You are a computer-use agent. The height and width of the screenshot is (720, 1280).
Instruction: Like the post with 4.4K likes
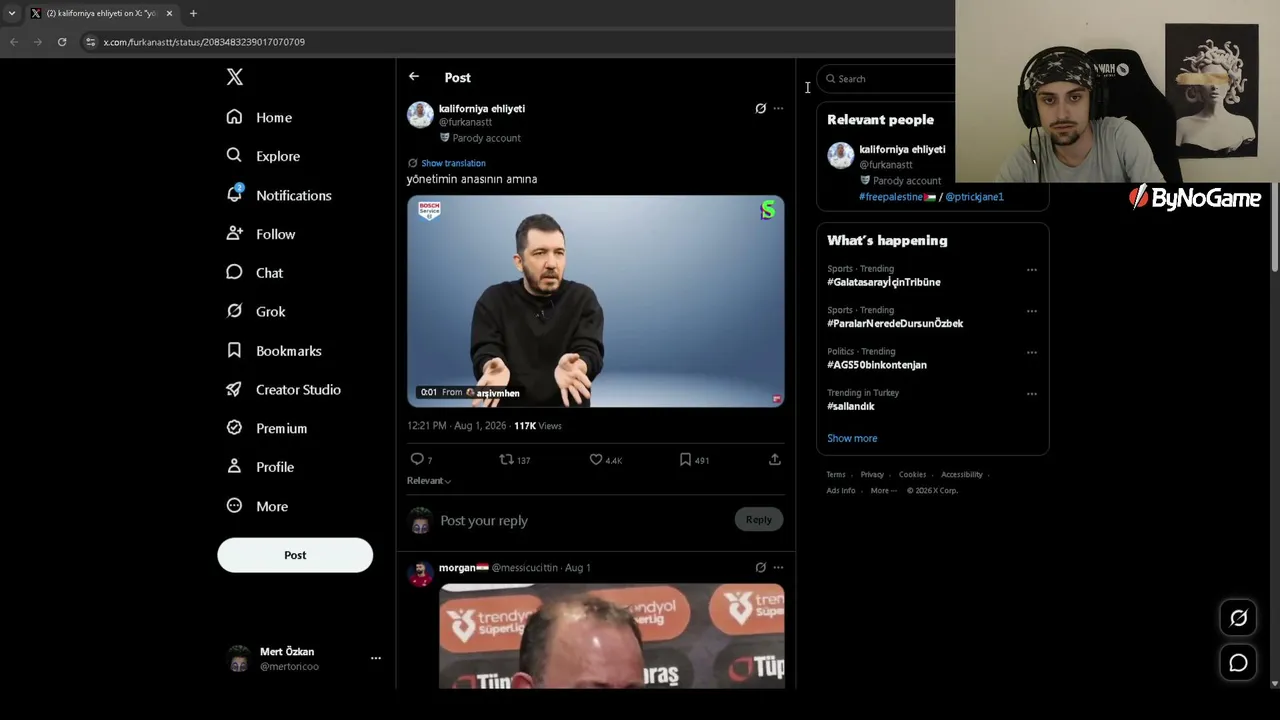596,459
